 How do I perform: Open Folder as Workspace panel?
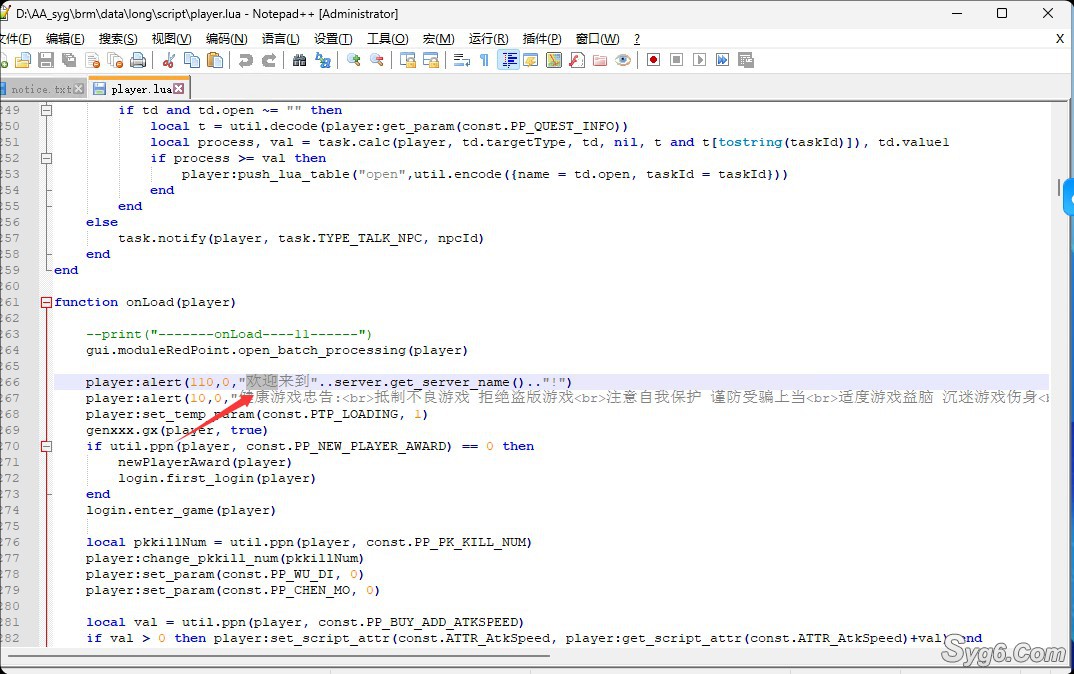(x=600, y=60)
